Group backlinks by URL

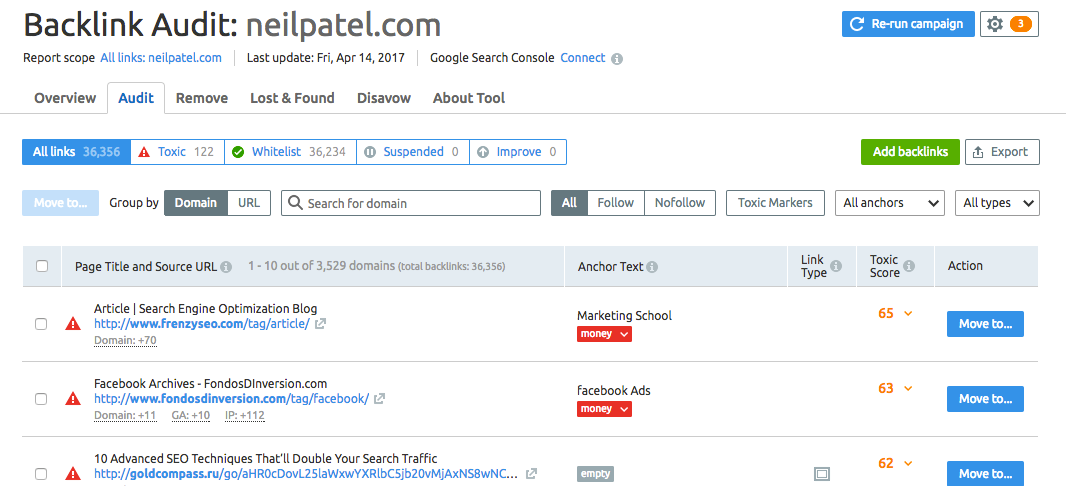(249, 203)
